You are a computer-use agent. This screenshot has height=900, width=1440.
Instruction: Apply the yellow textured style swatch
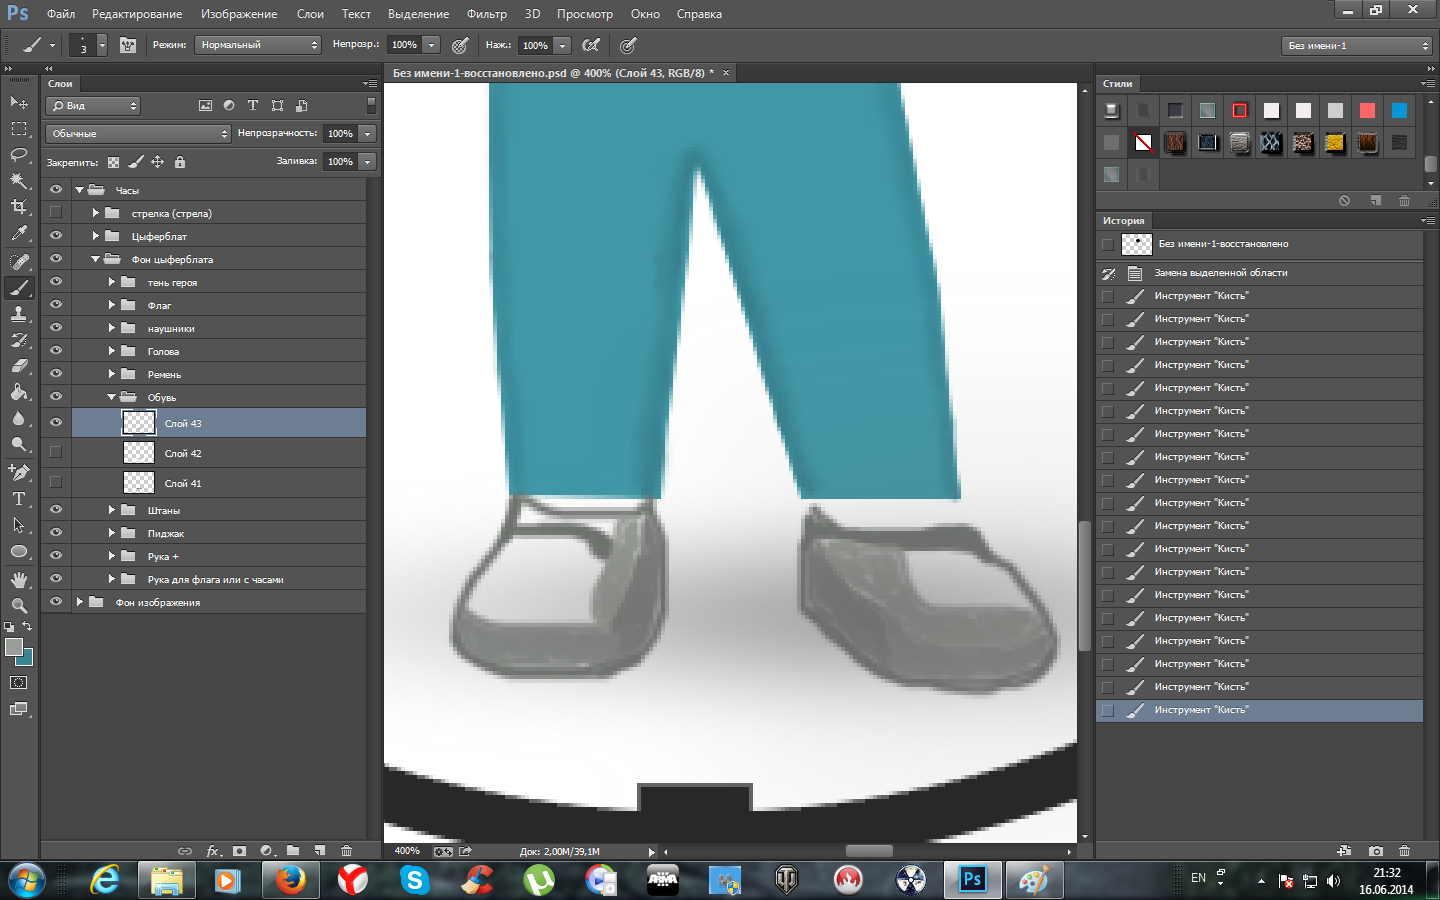[1335, 143]
